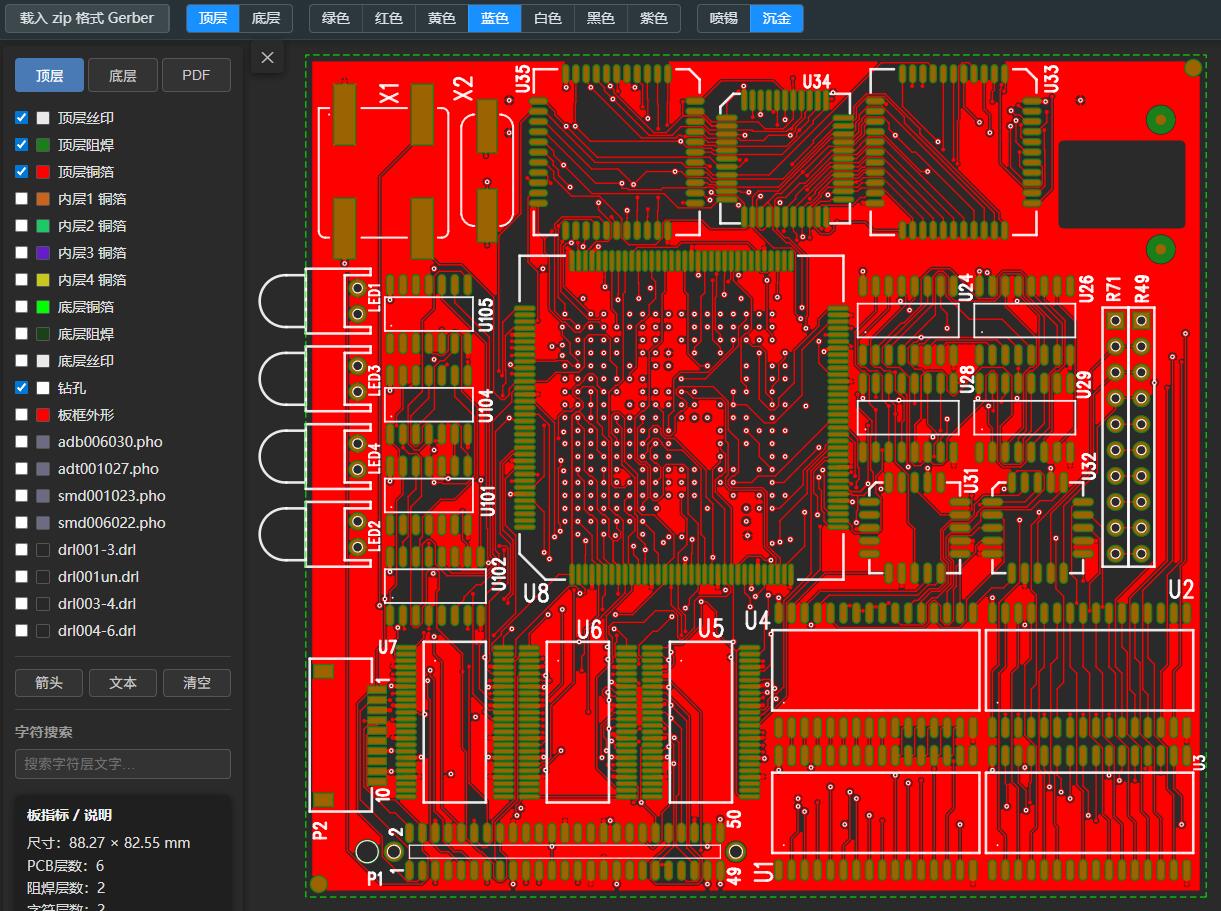
Task: Uncheck the 顶层丝印 layer checkbox
Action: 22,118
